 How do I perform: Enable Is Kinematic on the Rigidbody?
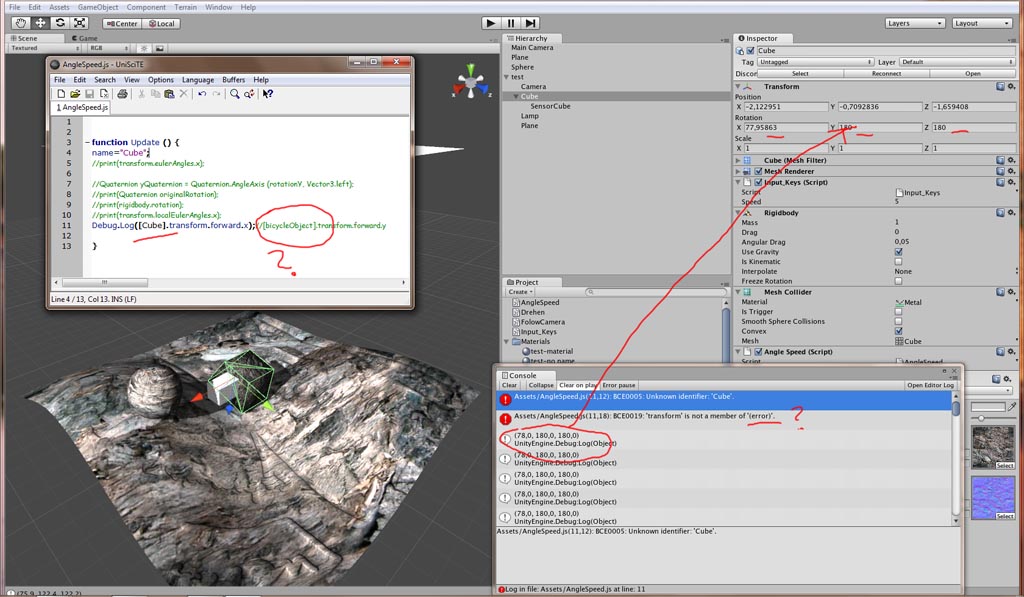[x=898, y=261]
